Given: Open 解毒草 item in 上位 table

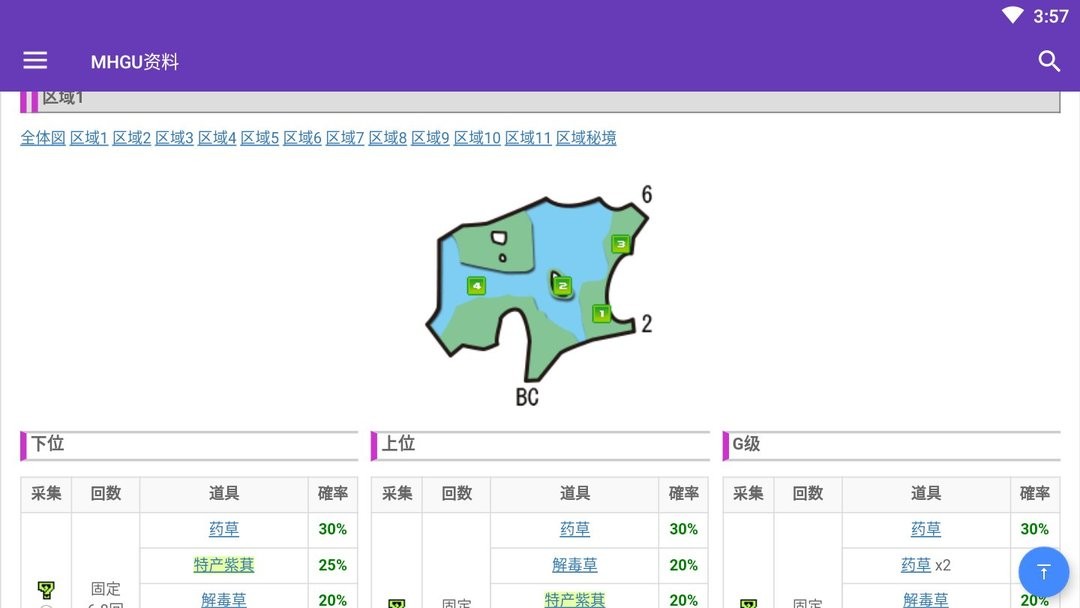Looking at the screenshot, I should [575, 565].
